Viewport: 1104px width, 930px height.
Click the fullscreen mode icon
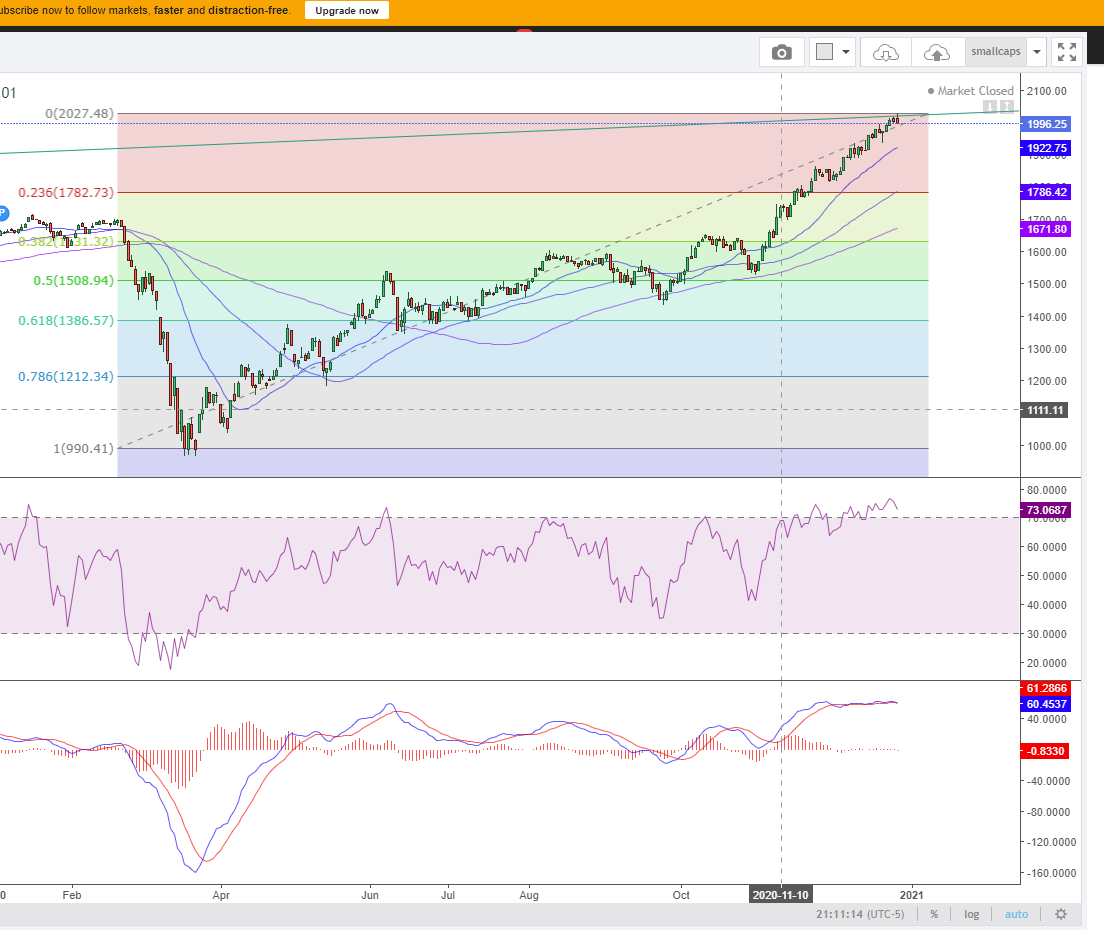(x=1067, y=52)
